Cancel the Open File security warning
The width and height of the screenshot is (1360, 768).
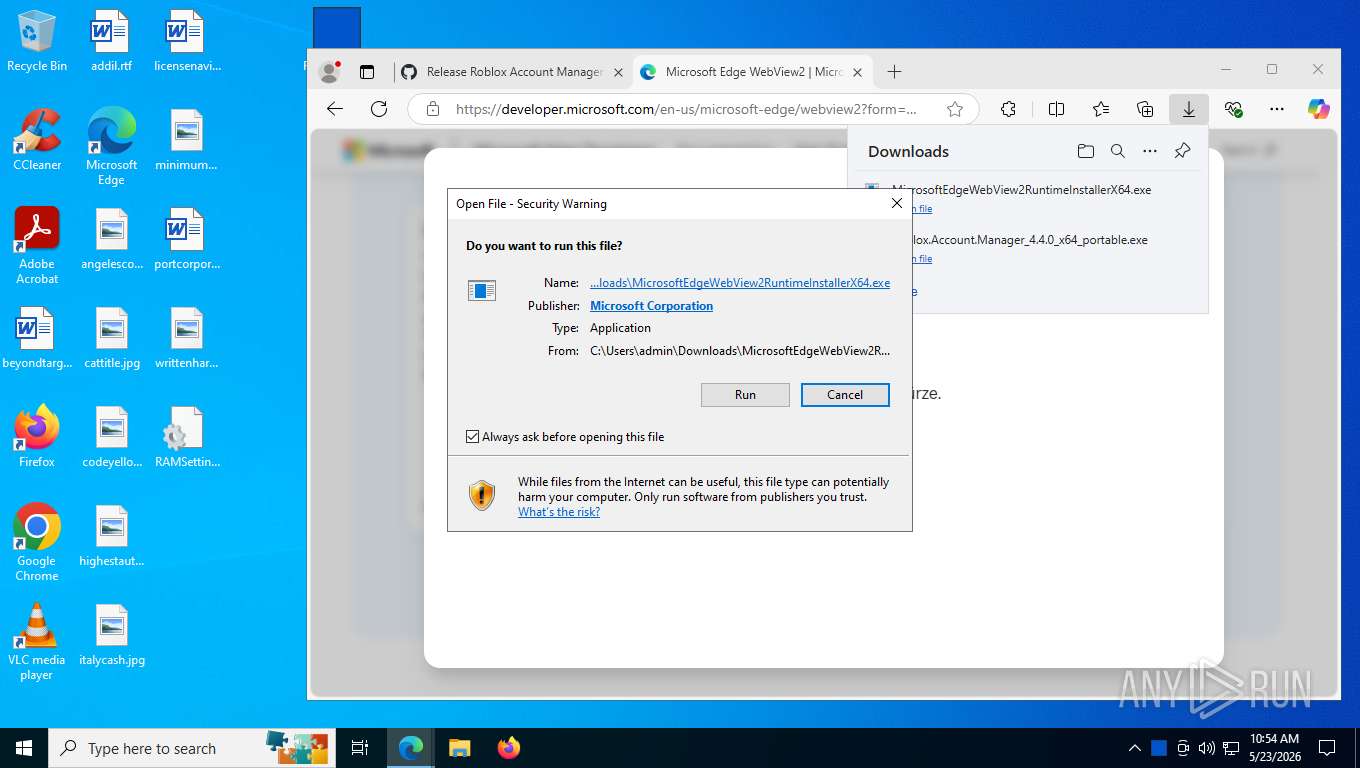(845, 395)
